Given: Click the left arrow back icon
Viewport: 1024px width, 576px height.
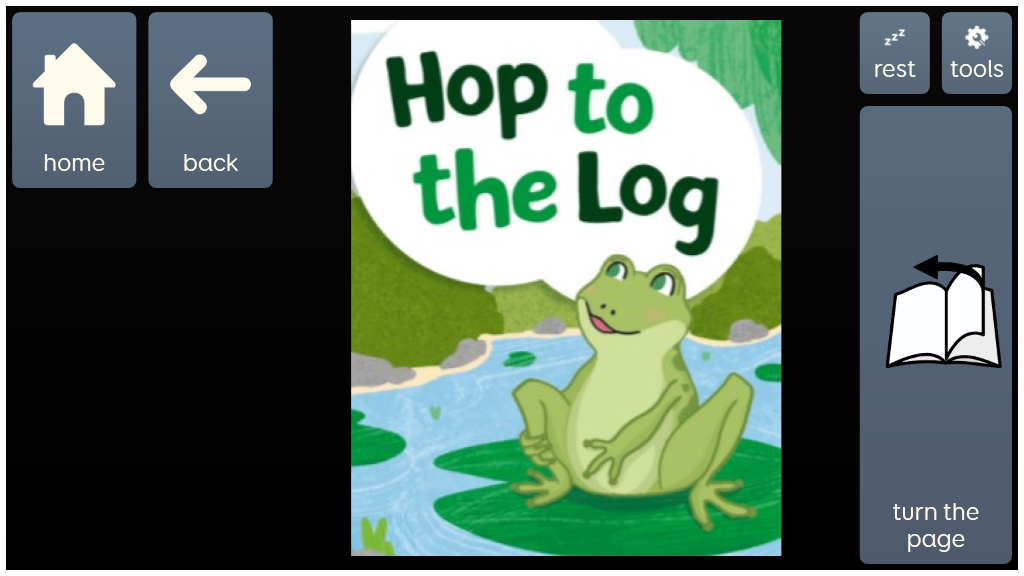Looking at the screenshot, I should tap(210, 84).
